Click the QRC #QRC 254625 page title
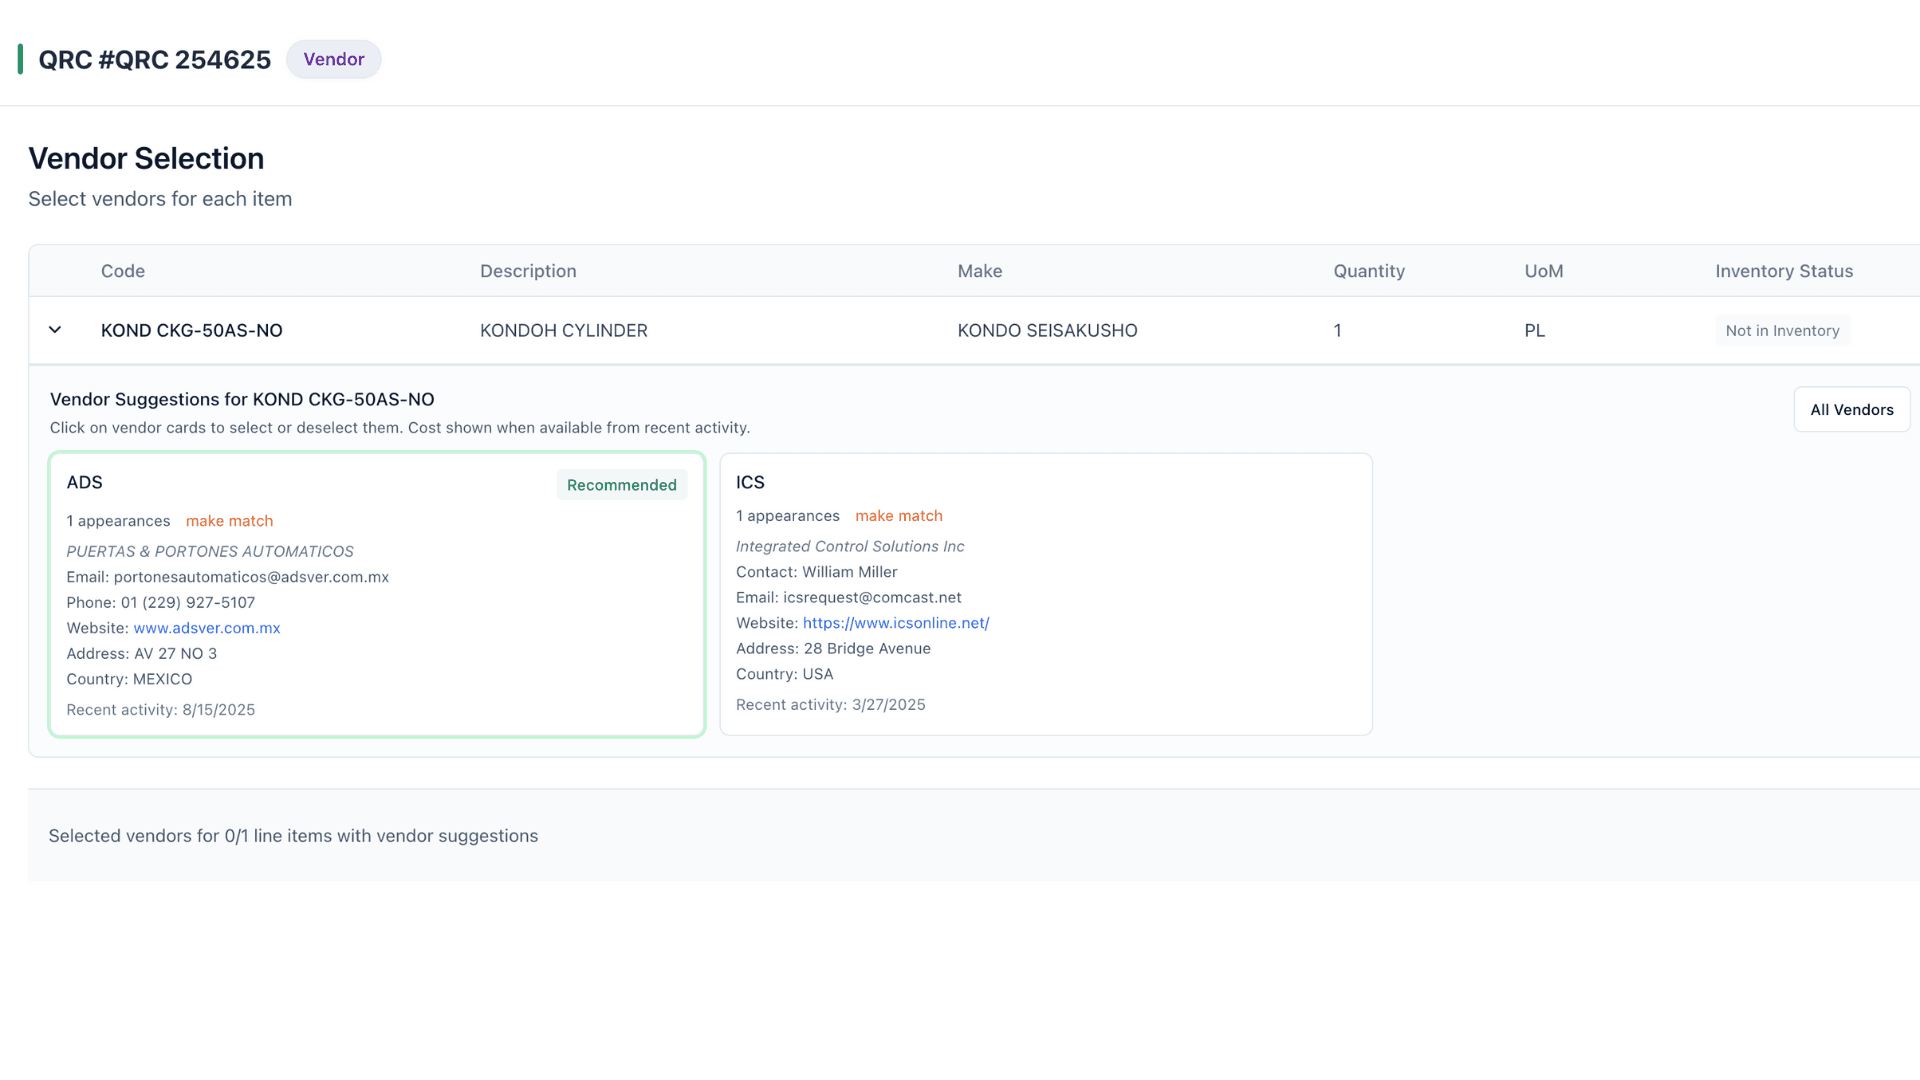Viewport: 1920px width, 1080px height. [x=155, y=60]
